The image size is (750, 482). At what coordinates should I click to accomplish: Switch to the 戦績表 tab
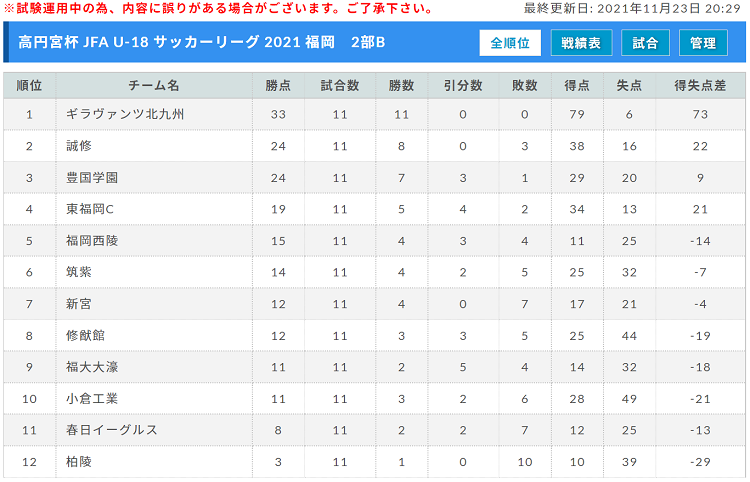tap(581, 43)
